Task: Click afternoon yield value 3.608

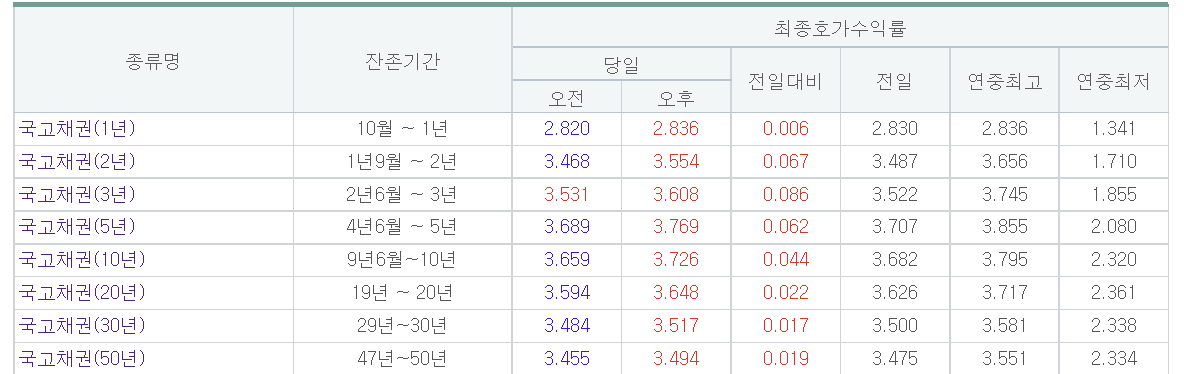Action: tap(676, 194)
